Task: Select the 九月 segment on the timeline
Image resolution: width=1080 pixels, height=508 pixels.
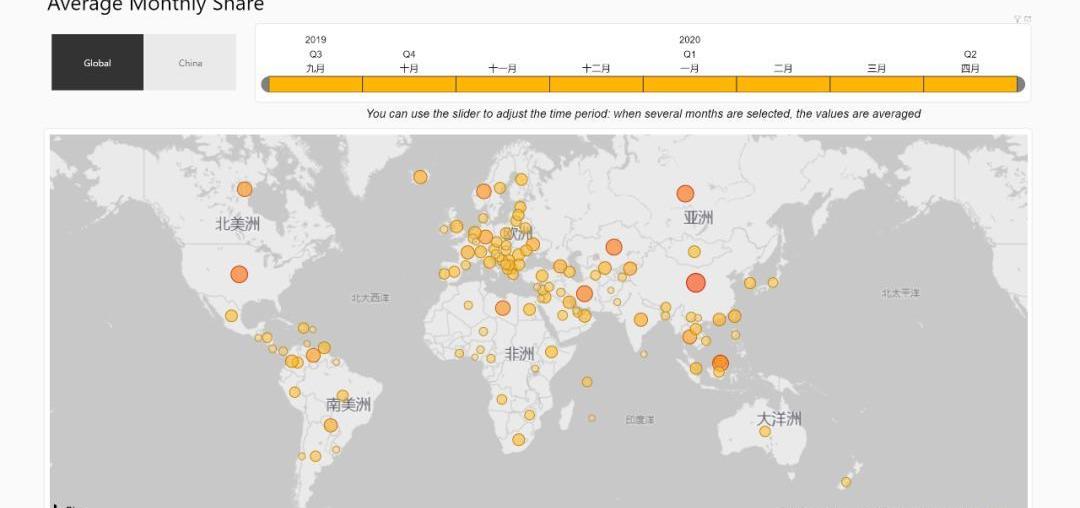Action: [315, 85]
